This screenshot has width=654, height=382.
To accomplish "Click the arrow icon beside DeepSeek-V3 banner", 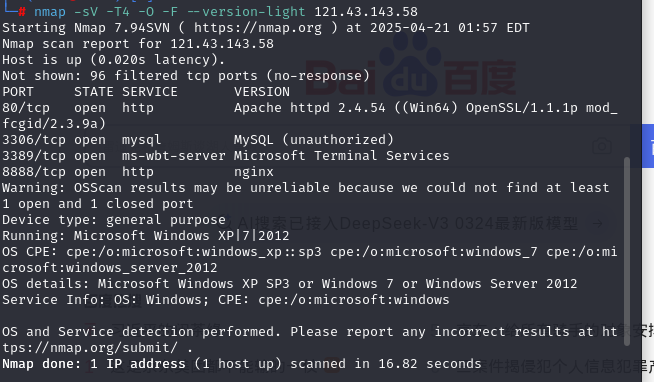I will (597, 224).
